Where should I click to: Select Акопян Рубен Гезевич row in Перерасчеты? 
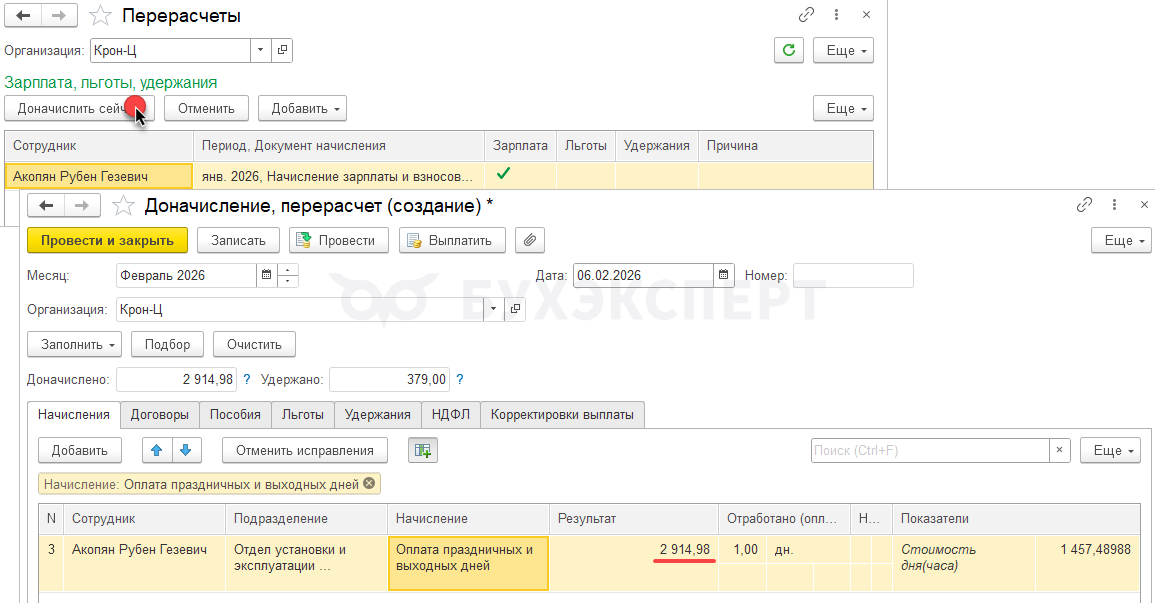point(99,176)
